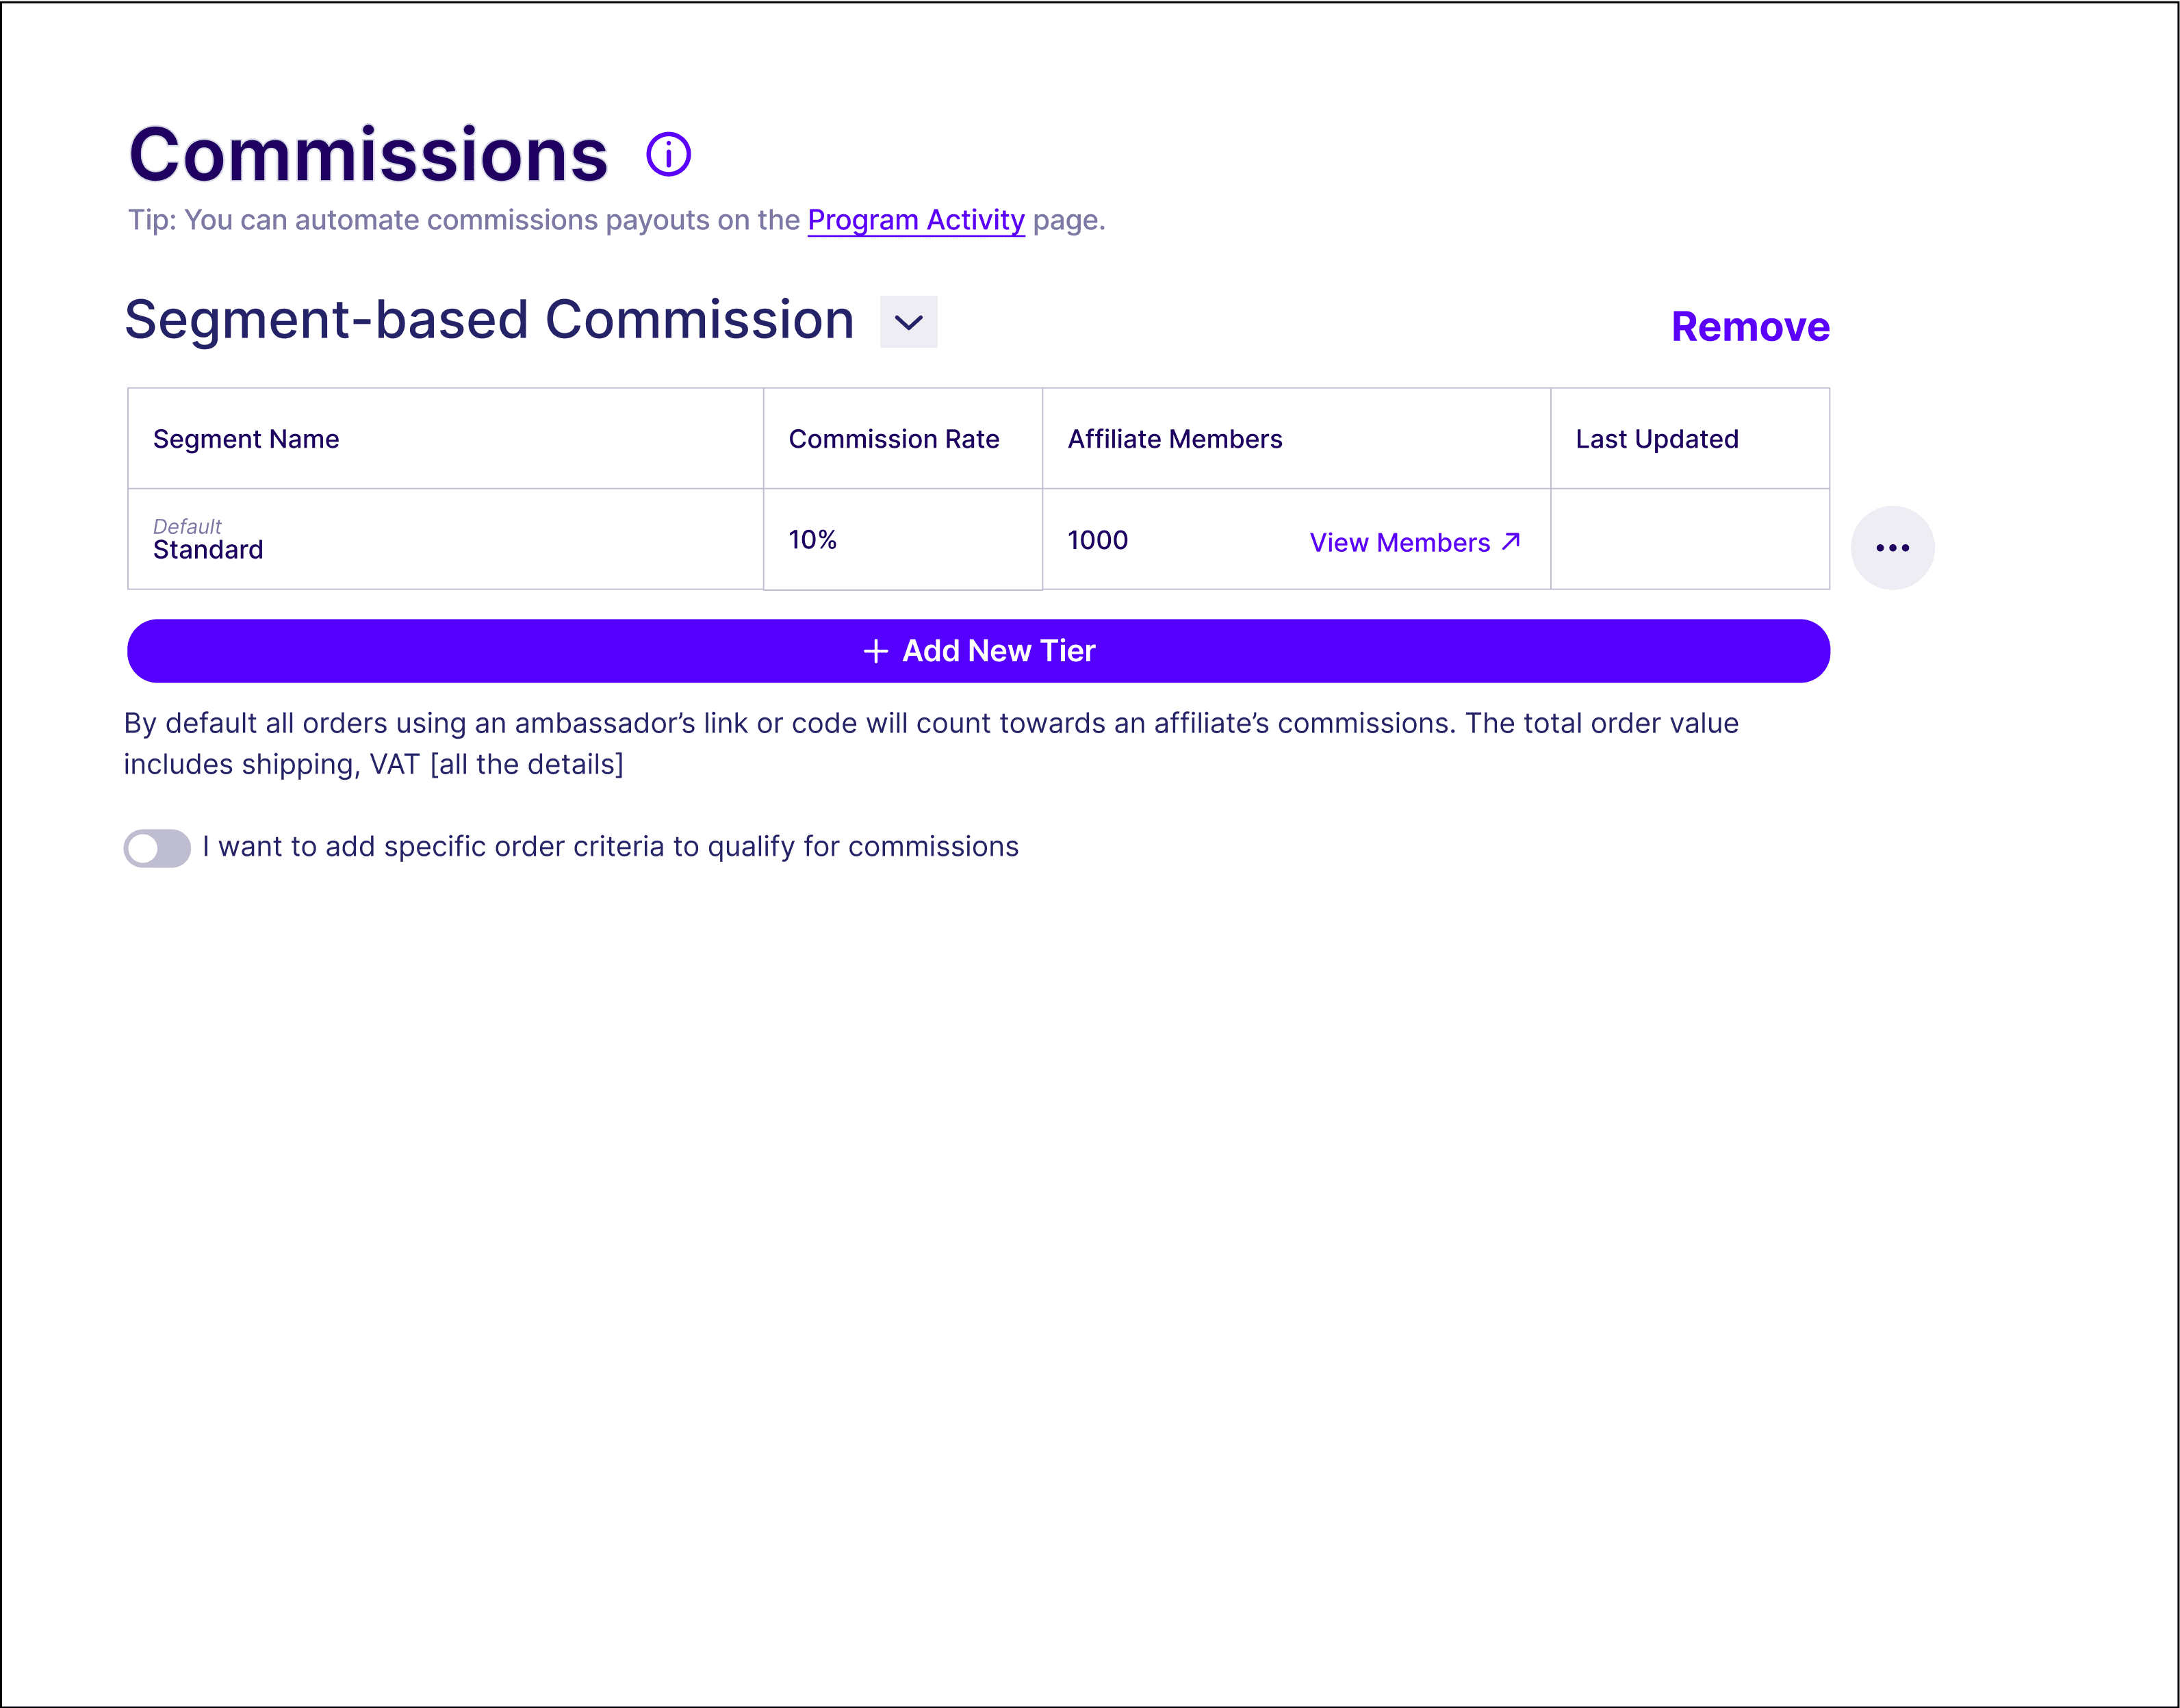Viewport: 2180px width, 1708px height.
Task: Click the Segment-based Commission title text
Action: tap(489, 321)
